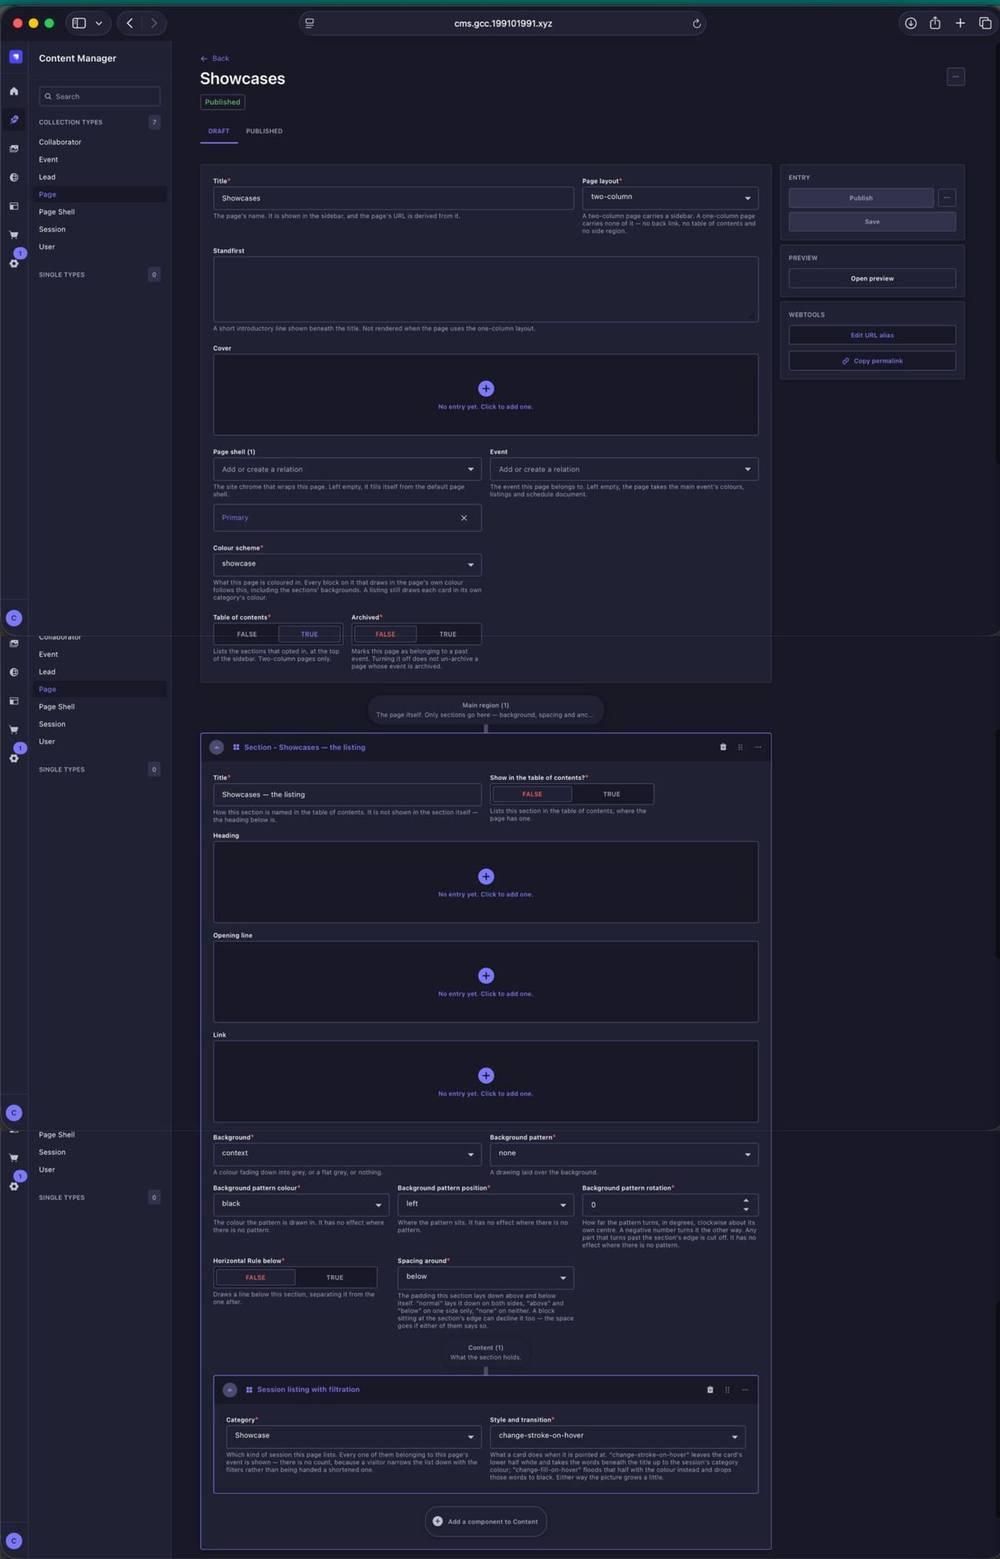Add an Opening line entry with plus icon
This screenshot has width=1000, height=1559.
point(486,975)
